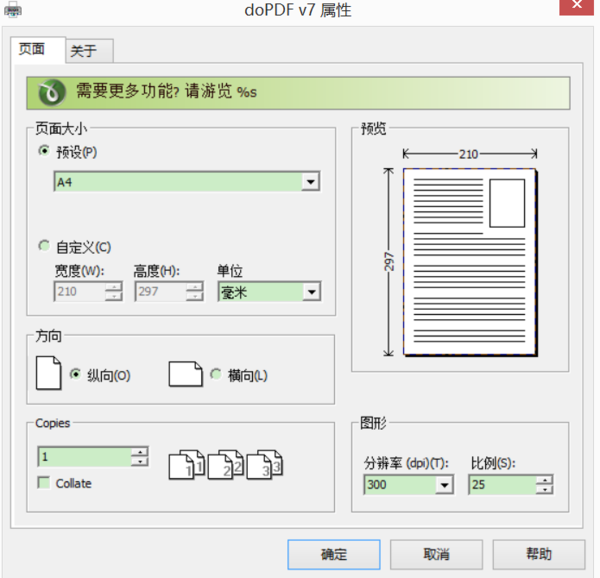Click the portrait page icon
Screen dimensions: 600x578
pyautogui.click(x=48, y=373)
